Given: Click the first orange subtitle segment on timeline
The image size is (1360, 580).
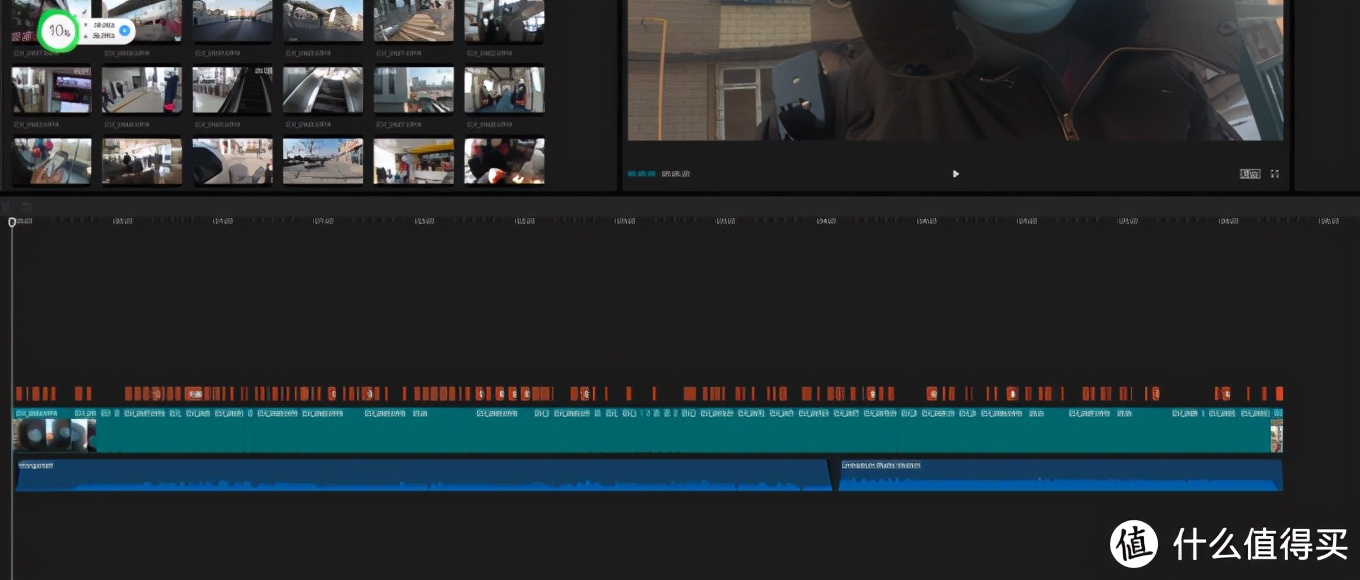Looking at the screenshot, I should (x=19, y=394).
